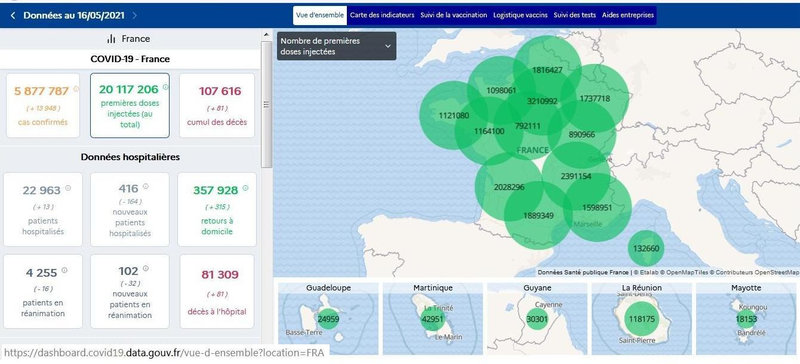This screenshot has width=800, height=364.
Task: Switch to Carte des indicateurs tab
Action: click(x=382, y=15)
